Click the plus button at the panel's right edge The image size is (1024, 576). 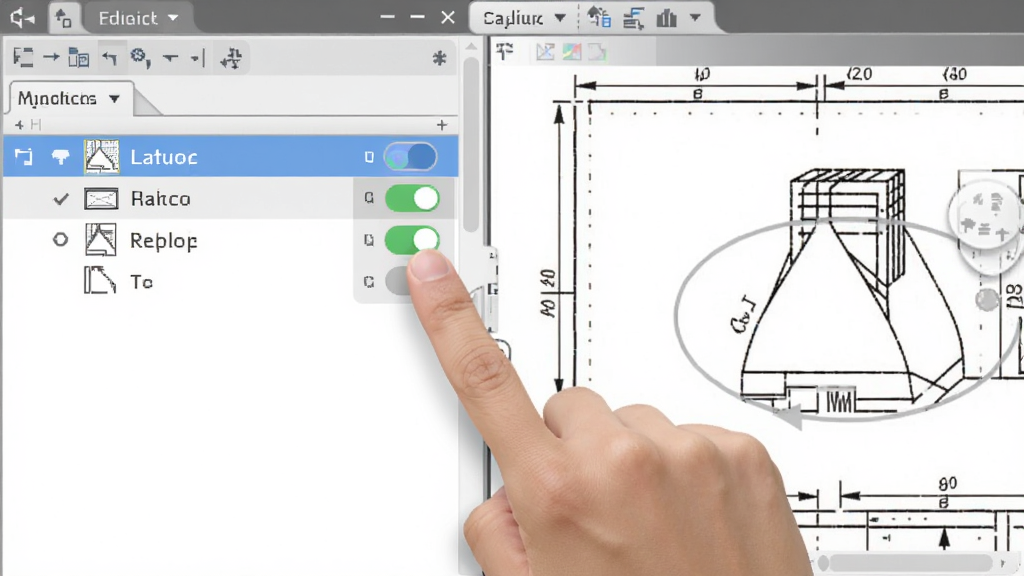pos(442,125)
